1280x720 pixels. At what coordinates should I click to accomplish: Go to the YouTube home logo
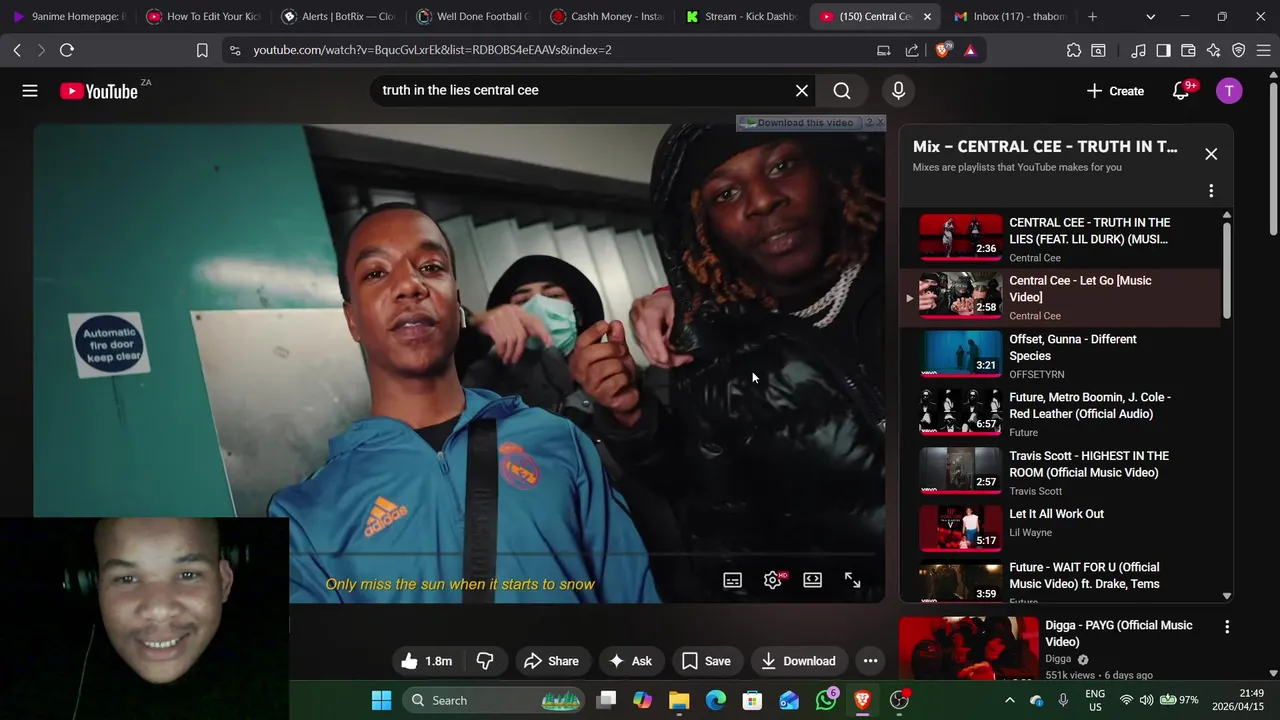point(98,91)
